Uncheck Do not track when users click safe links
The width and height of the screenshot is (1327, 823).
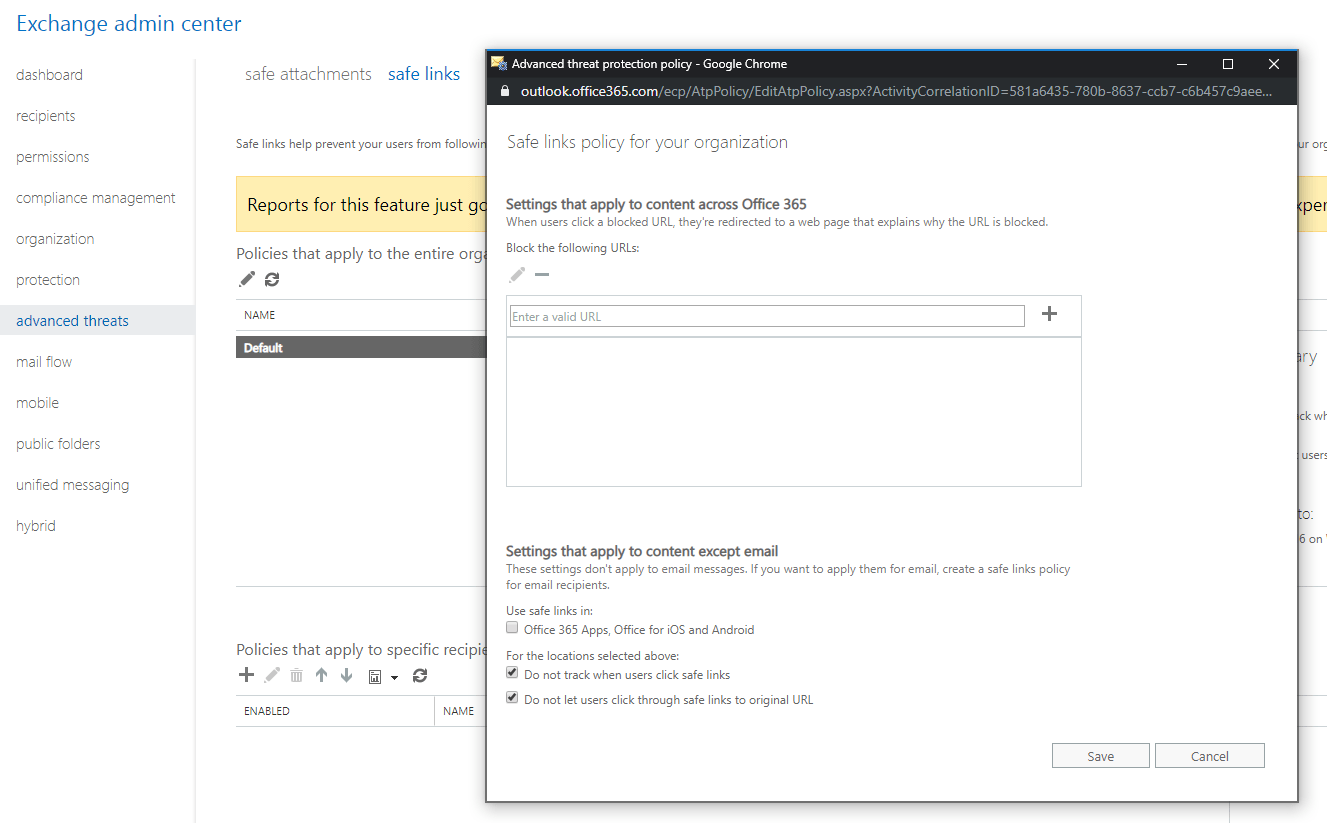pyautogui.click(x=513, y=674)
